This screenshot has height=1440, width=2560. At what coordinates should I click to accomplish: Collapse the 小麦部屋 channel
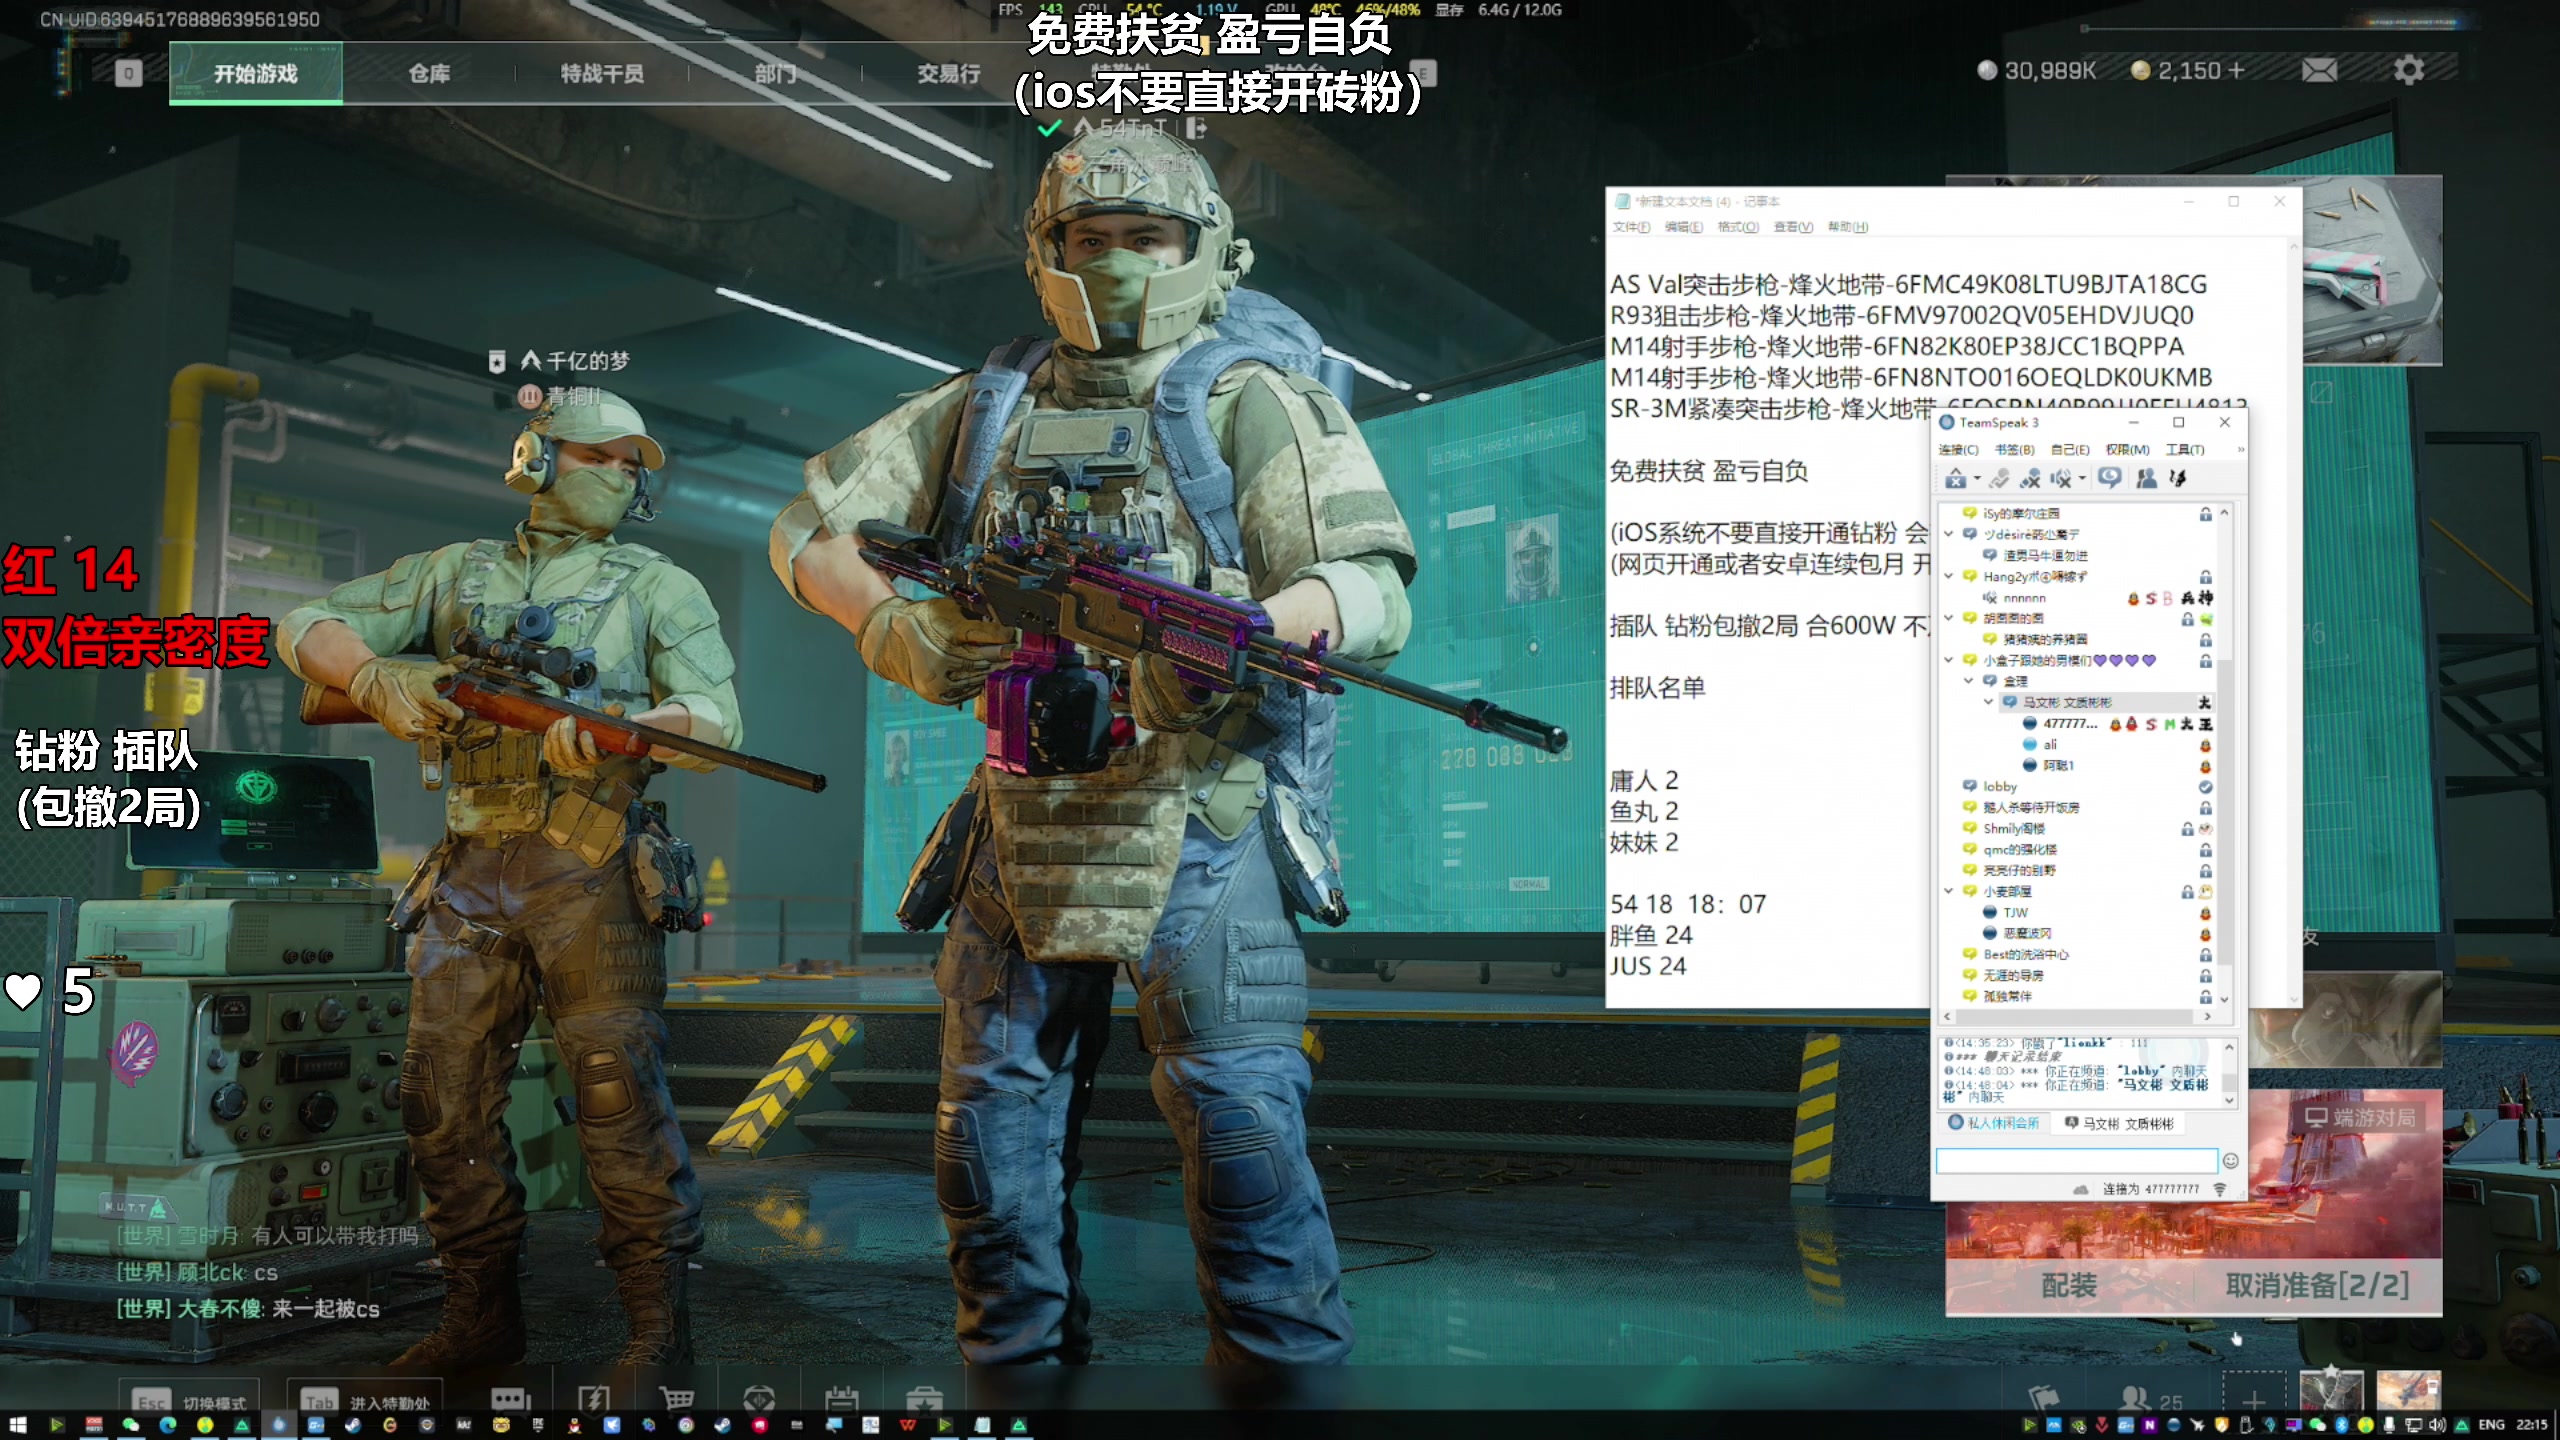1948,891
